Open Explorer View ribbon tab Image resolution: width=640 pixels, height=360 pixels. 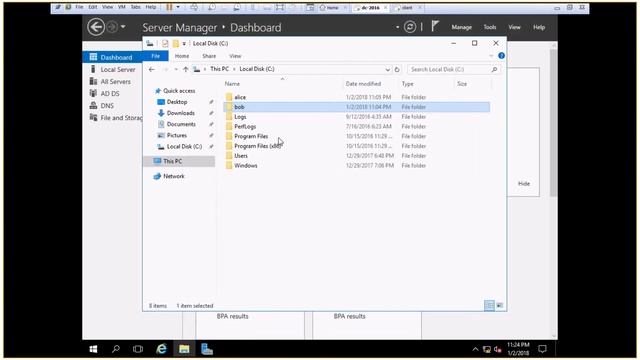click(235, 56)
